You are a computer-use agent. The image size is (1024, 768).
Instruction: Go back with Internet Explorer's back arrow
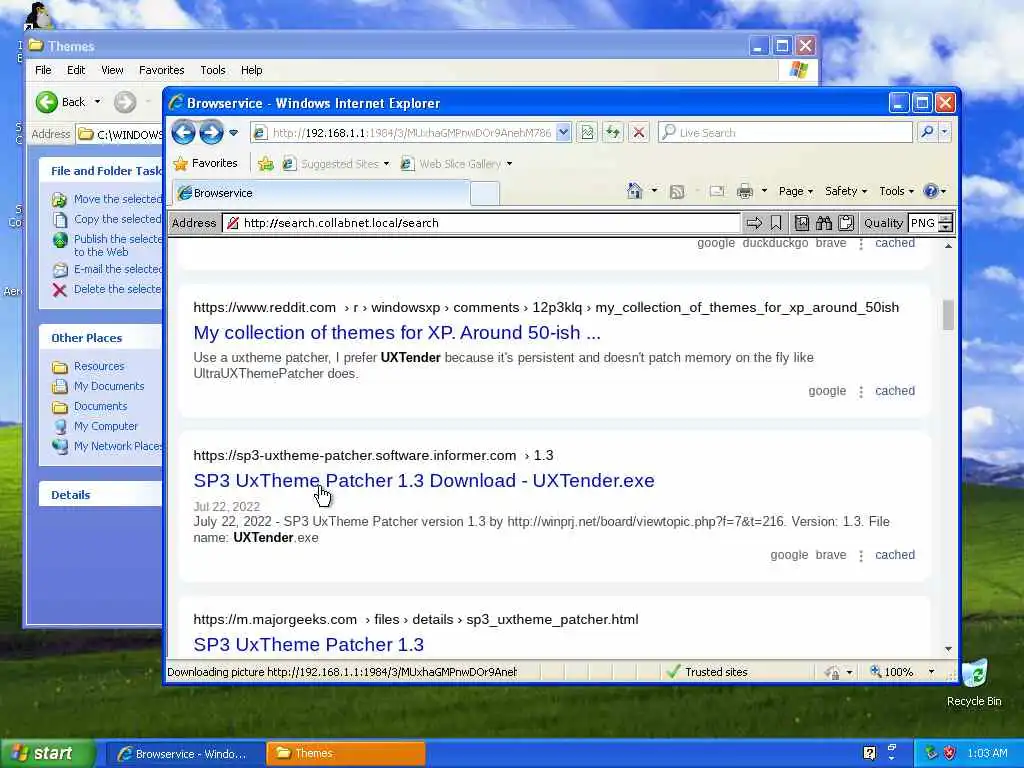coord(184,133)
